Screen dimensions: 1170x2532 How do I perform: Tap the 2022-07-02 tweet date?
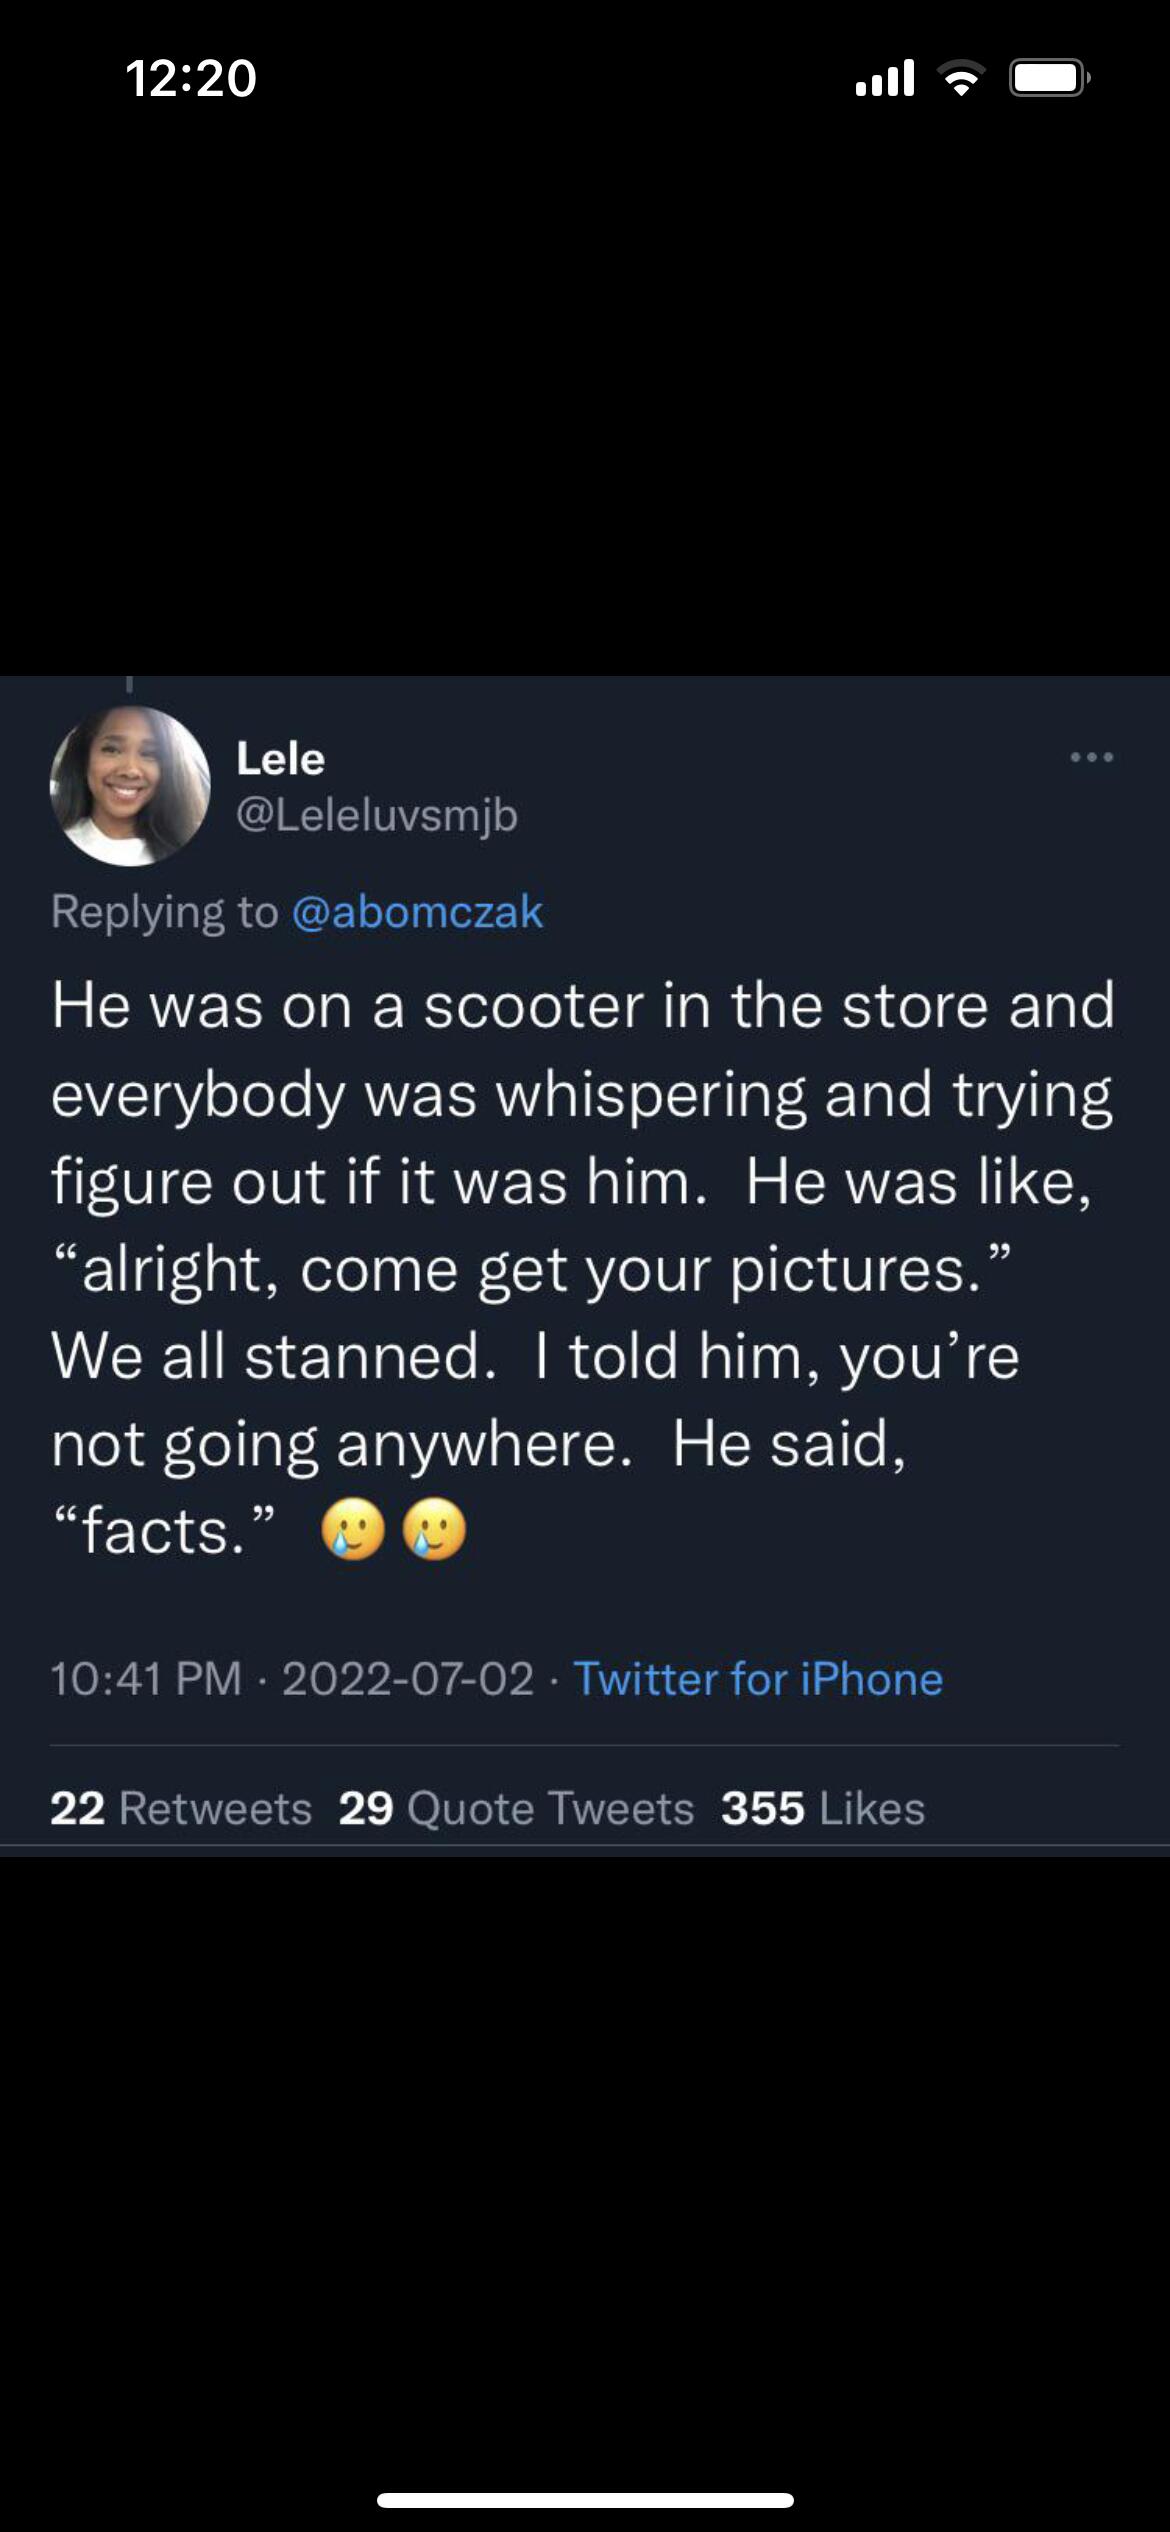408,1679
